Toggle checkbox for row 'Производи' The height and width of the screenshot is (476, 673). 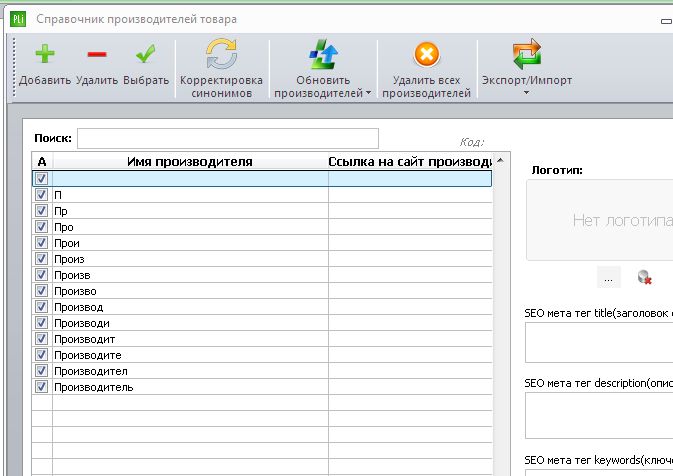pyautogui.click(x=41, y=322)
